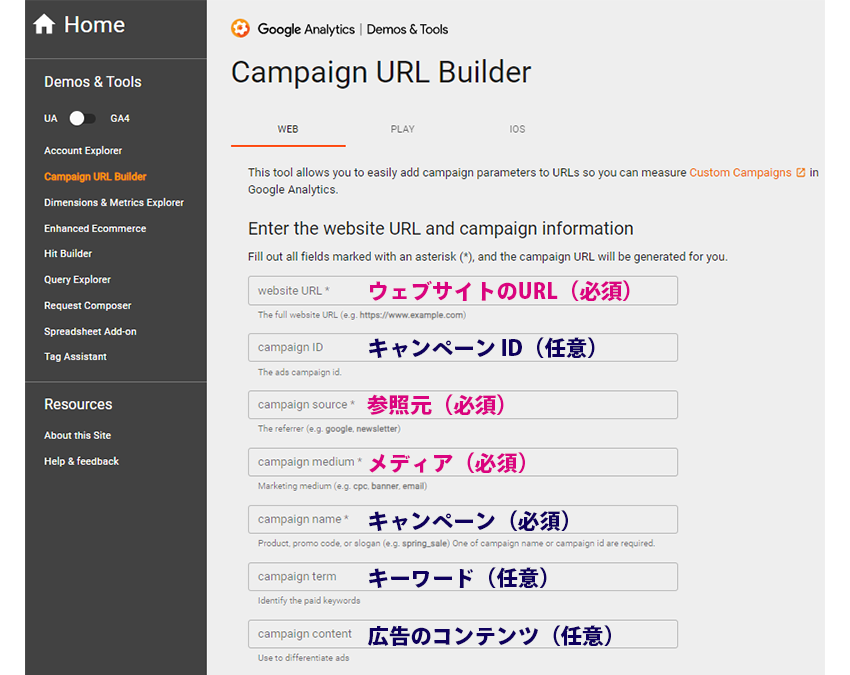Click the Home house icon
850x675 pixels.
44,24
